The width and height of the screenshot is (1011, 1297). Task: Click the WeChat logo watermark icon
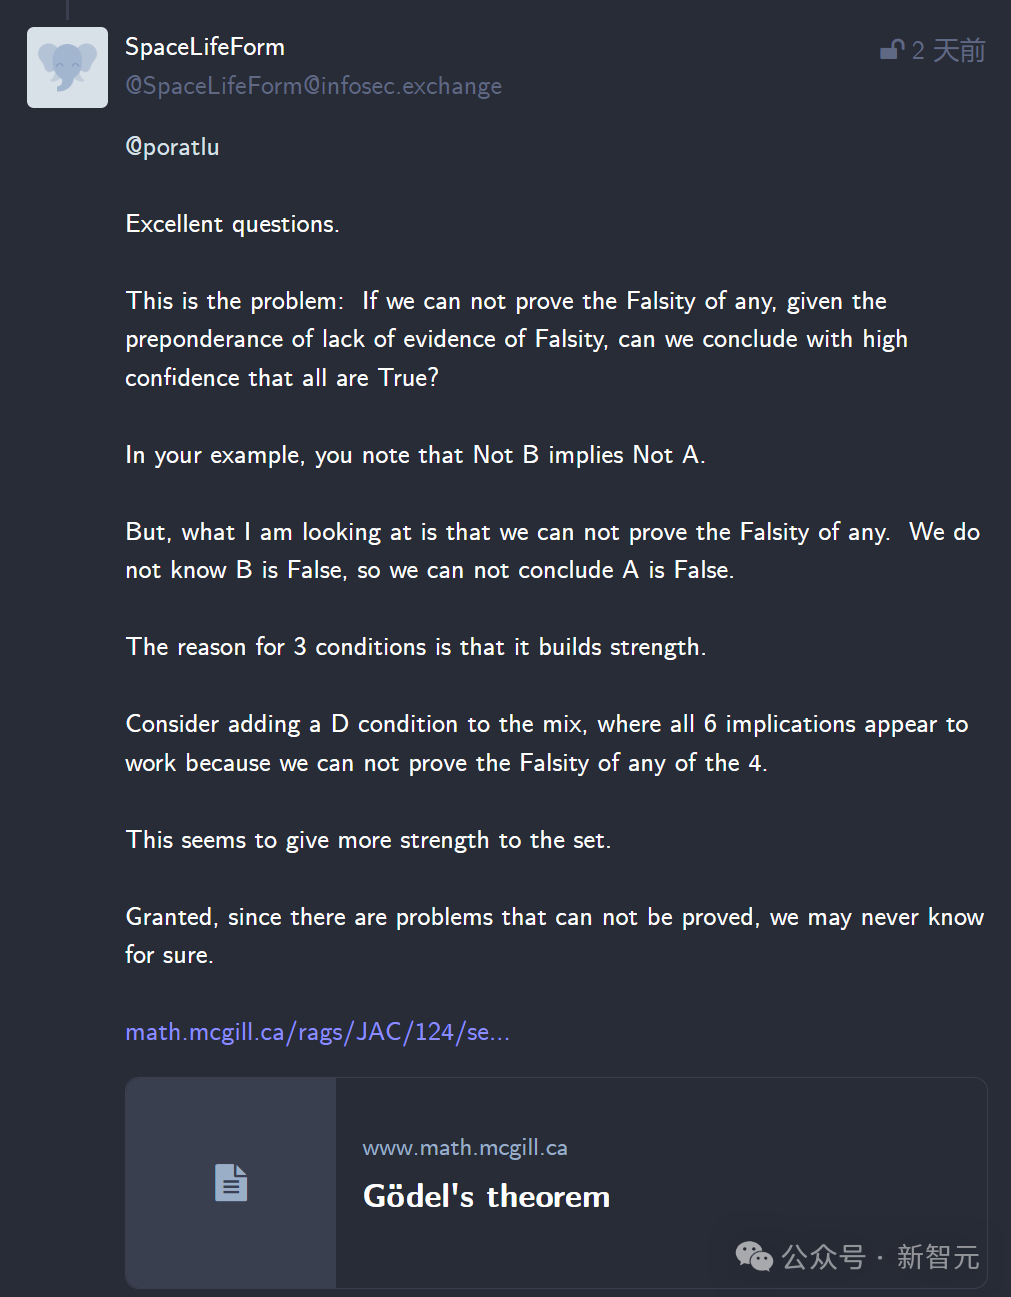[x=754, y=1256]
